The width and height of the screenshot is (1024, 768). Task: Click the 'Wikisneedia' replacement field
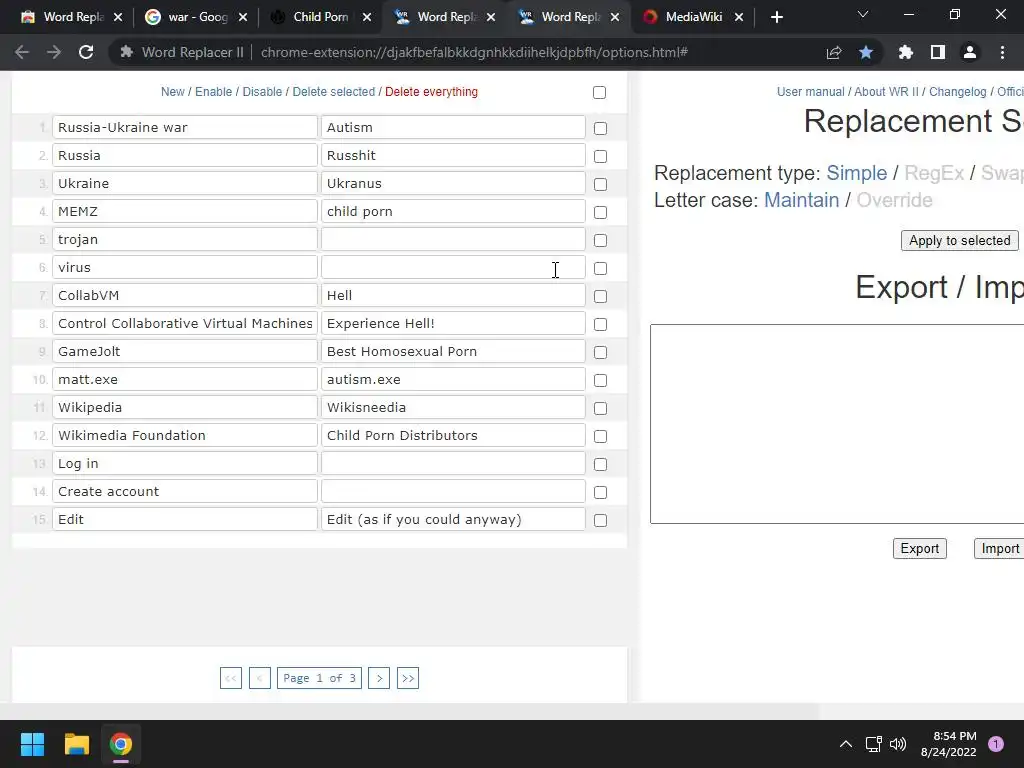click(453, 408)
